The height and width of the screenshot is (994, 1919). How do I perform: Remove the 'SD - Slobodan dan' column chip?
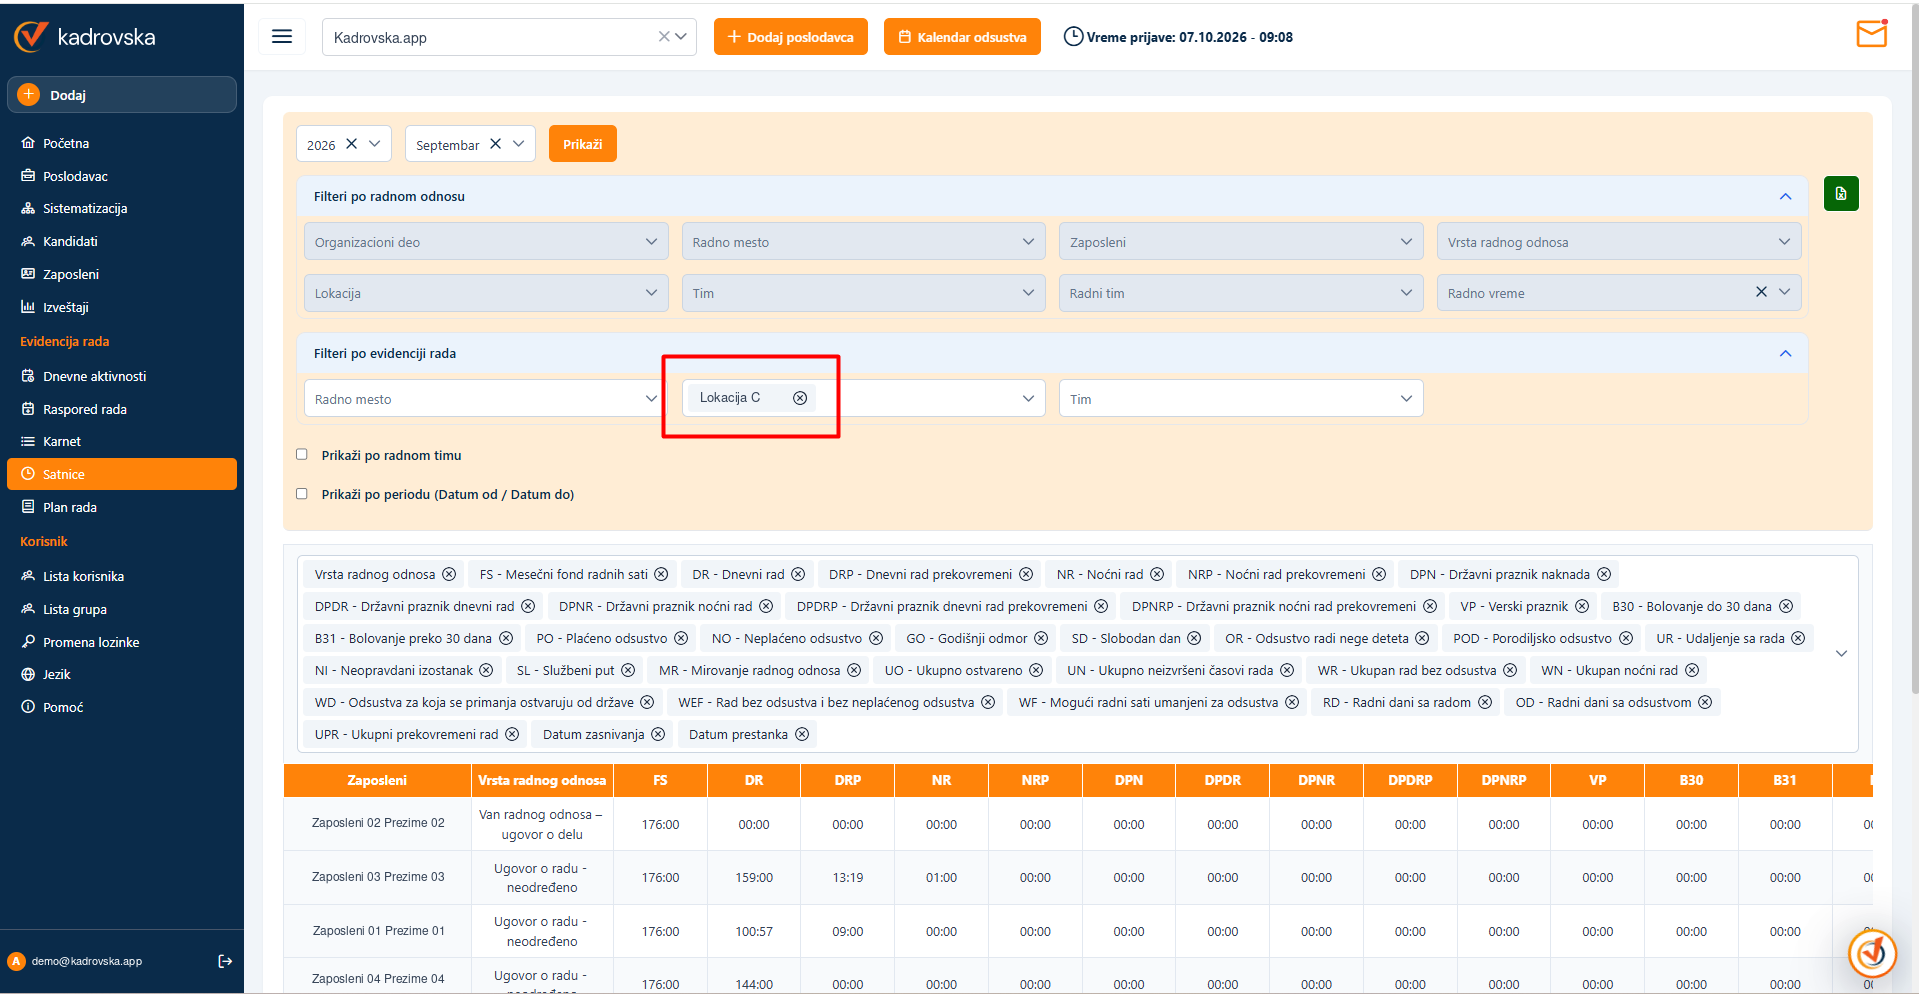click(x=1195, y=638)
